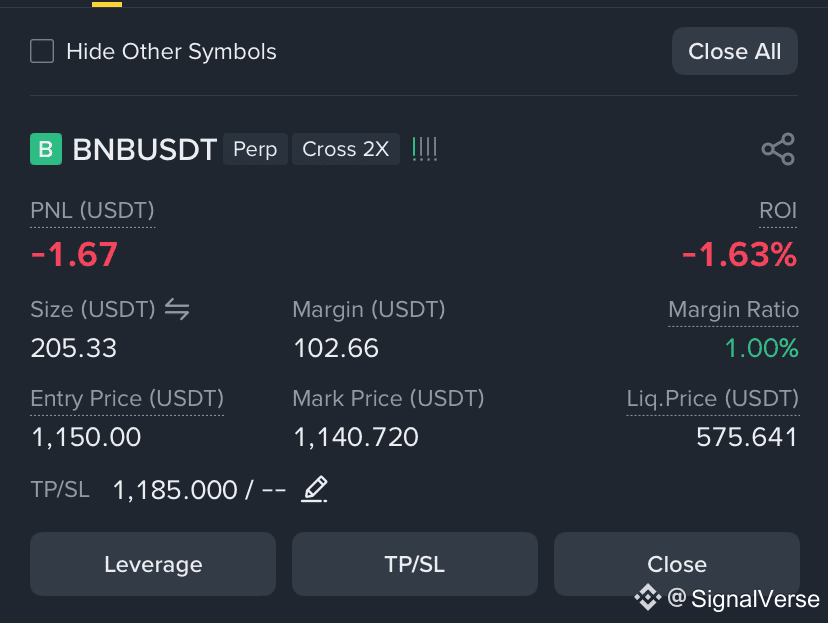828x623 pixels.
Task: Enable the Hide Other Symbols checkbox
Action: coord(42,51)
